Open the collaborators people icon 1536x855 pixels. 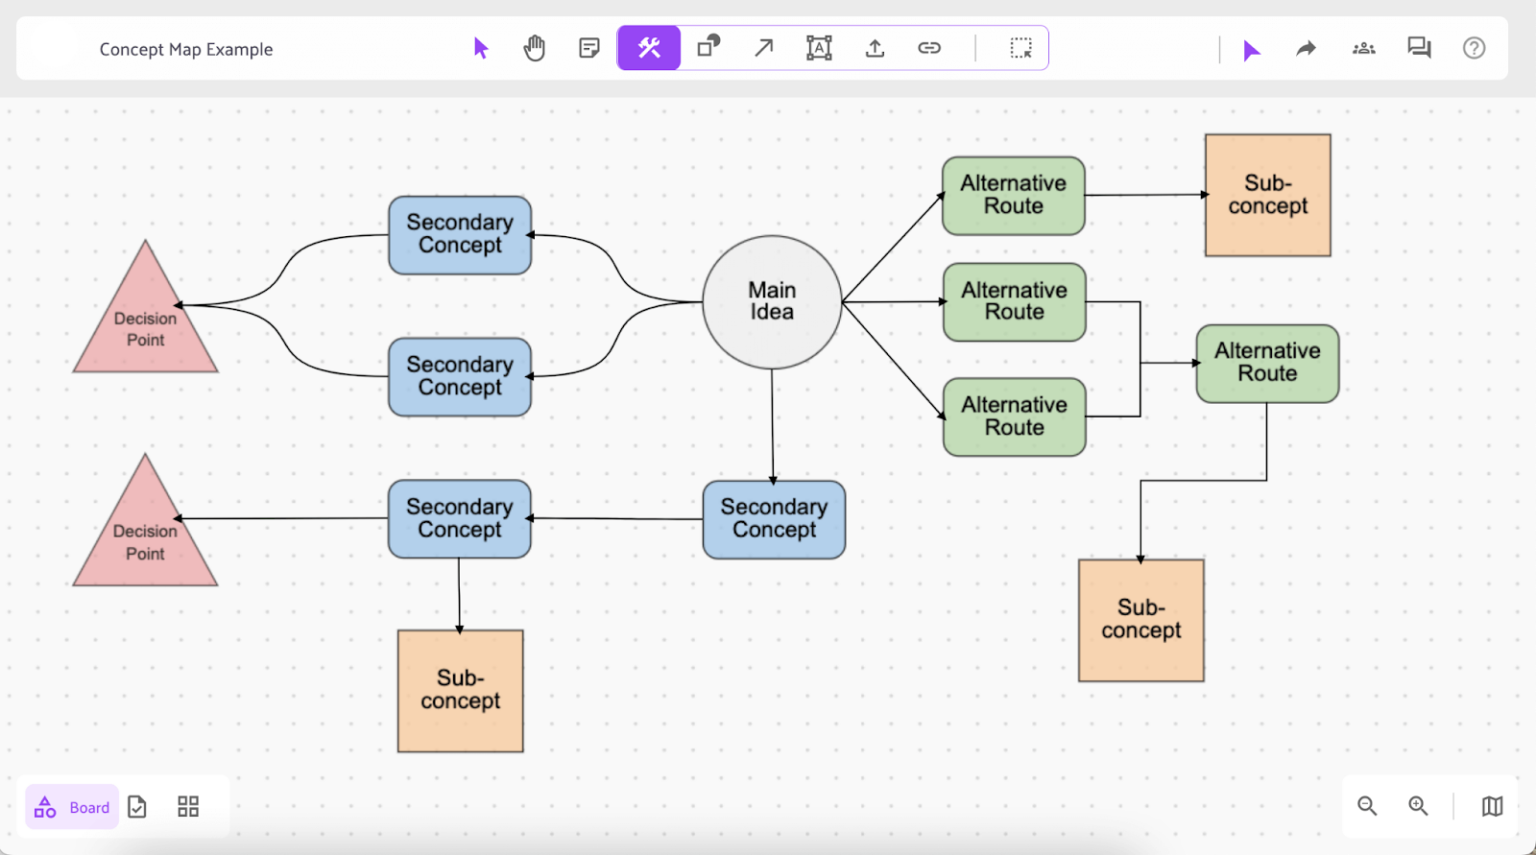point(1363,48)
